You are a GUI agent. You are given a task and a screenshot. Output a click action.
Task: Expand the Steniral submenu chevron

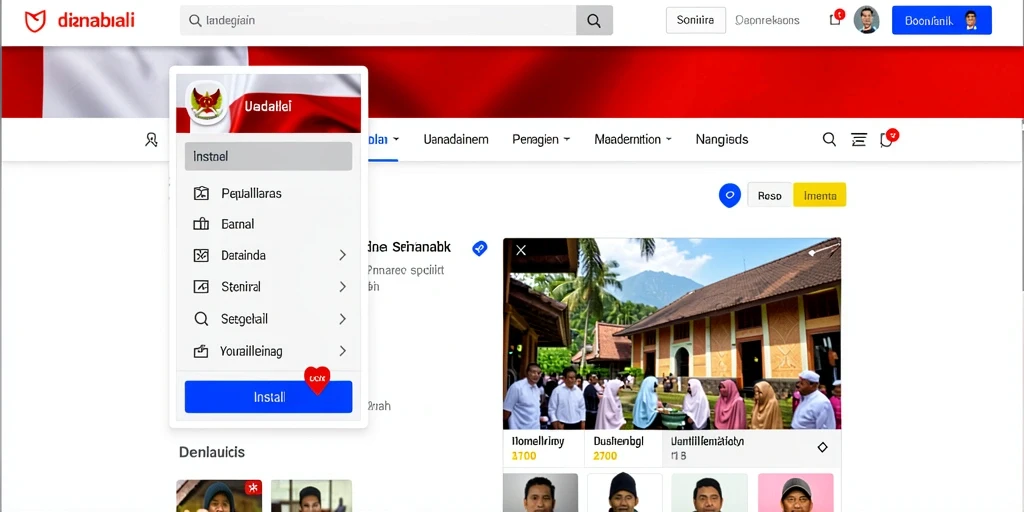point(342,287)
